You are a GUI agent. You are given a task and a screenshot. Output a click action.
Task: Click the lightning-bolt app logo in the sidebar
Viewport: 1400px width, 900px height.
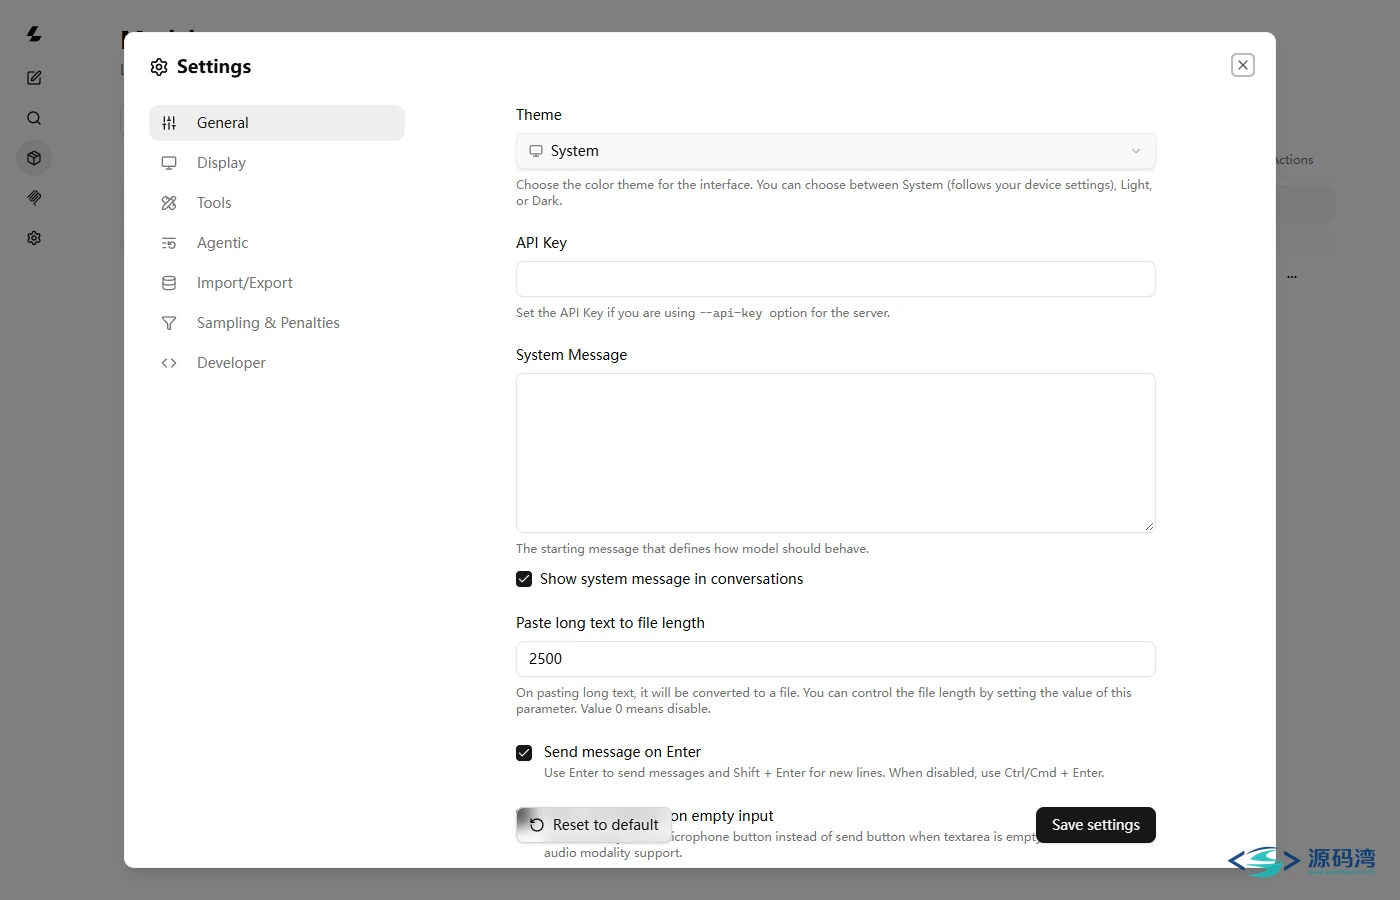[34, 34]
